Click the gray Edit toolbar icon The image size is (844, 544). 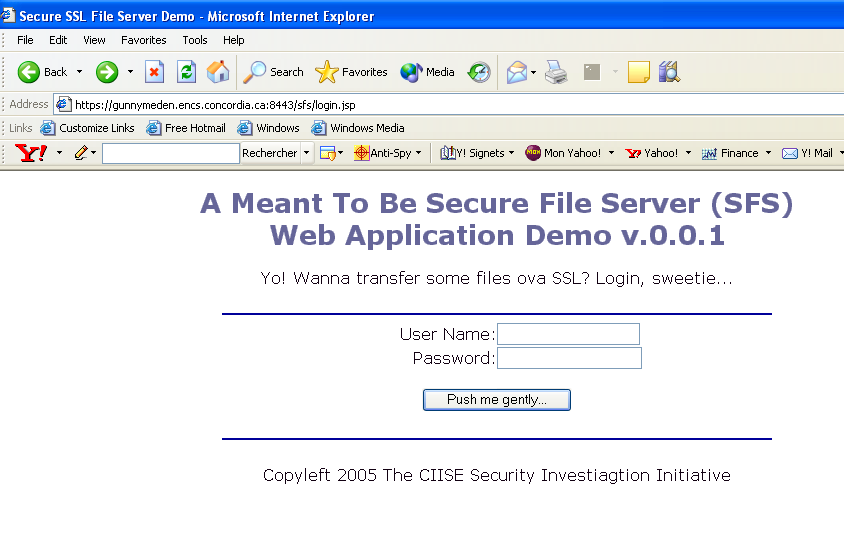tap(592, 72)
